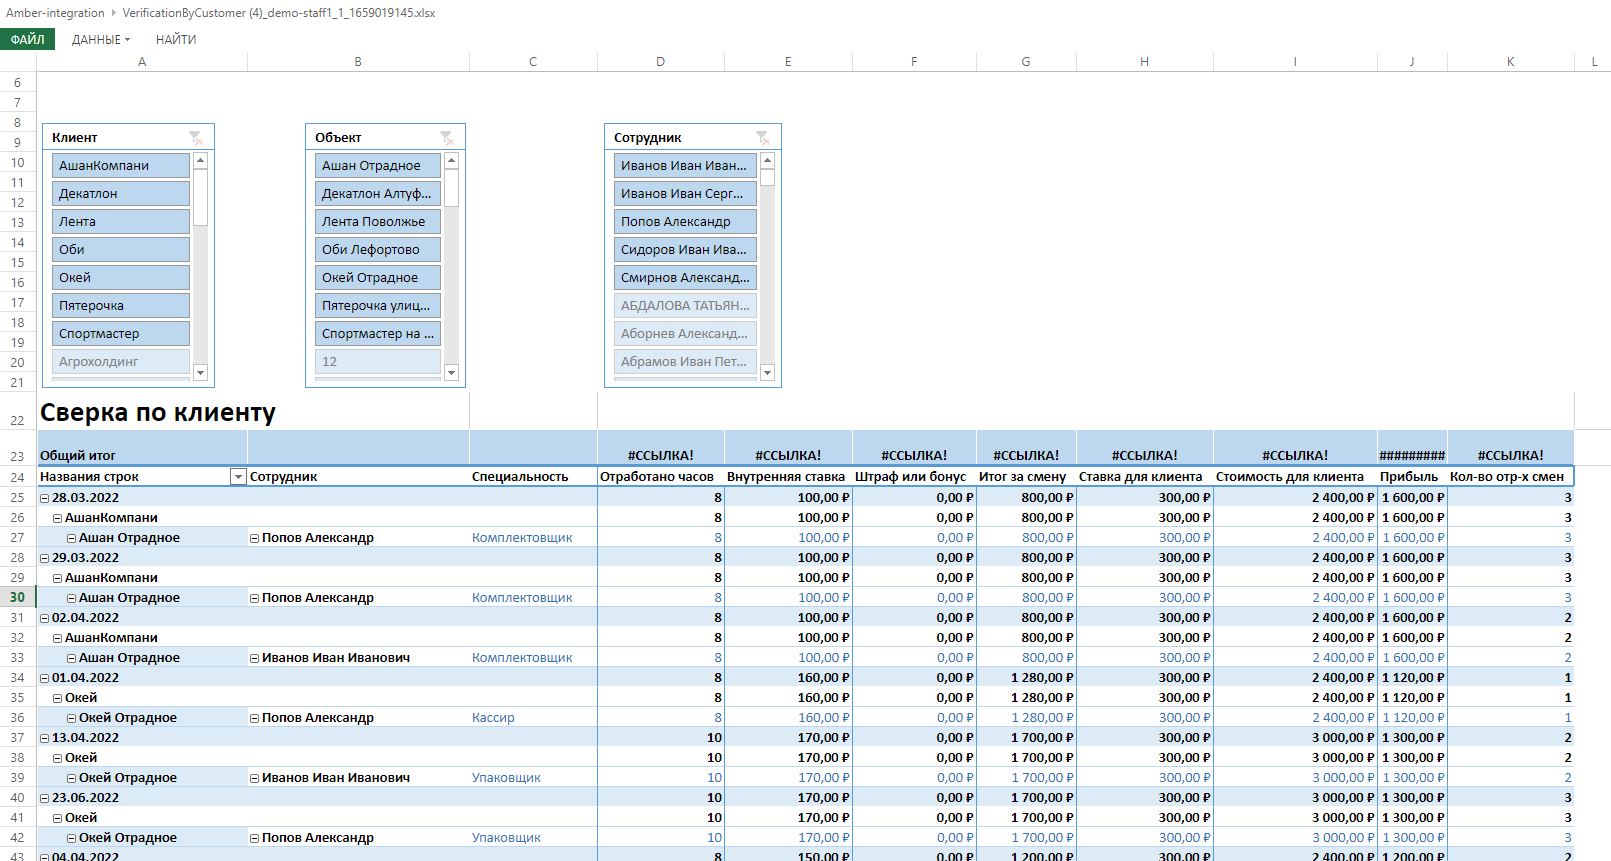Click the Сотрудник slicer clear-filter icon
Screen dimensions: 1611x861
point(763,138)
